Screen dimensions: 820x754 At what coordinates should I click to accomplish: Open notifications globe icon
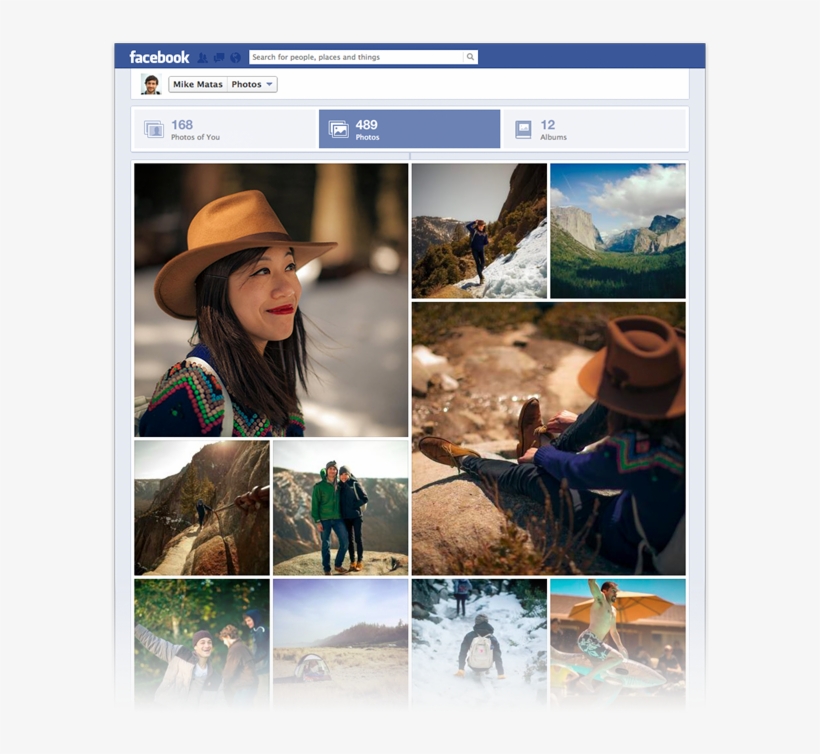235,58
